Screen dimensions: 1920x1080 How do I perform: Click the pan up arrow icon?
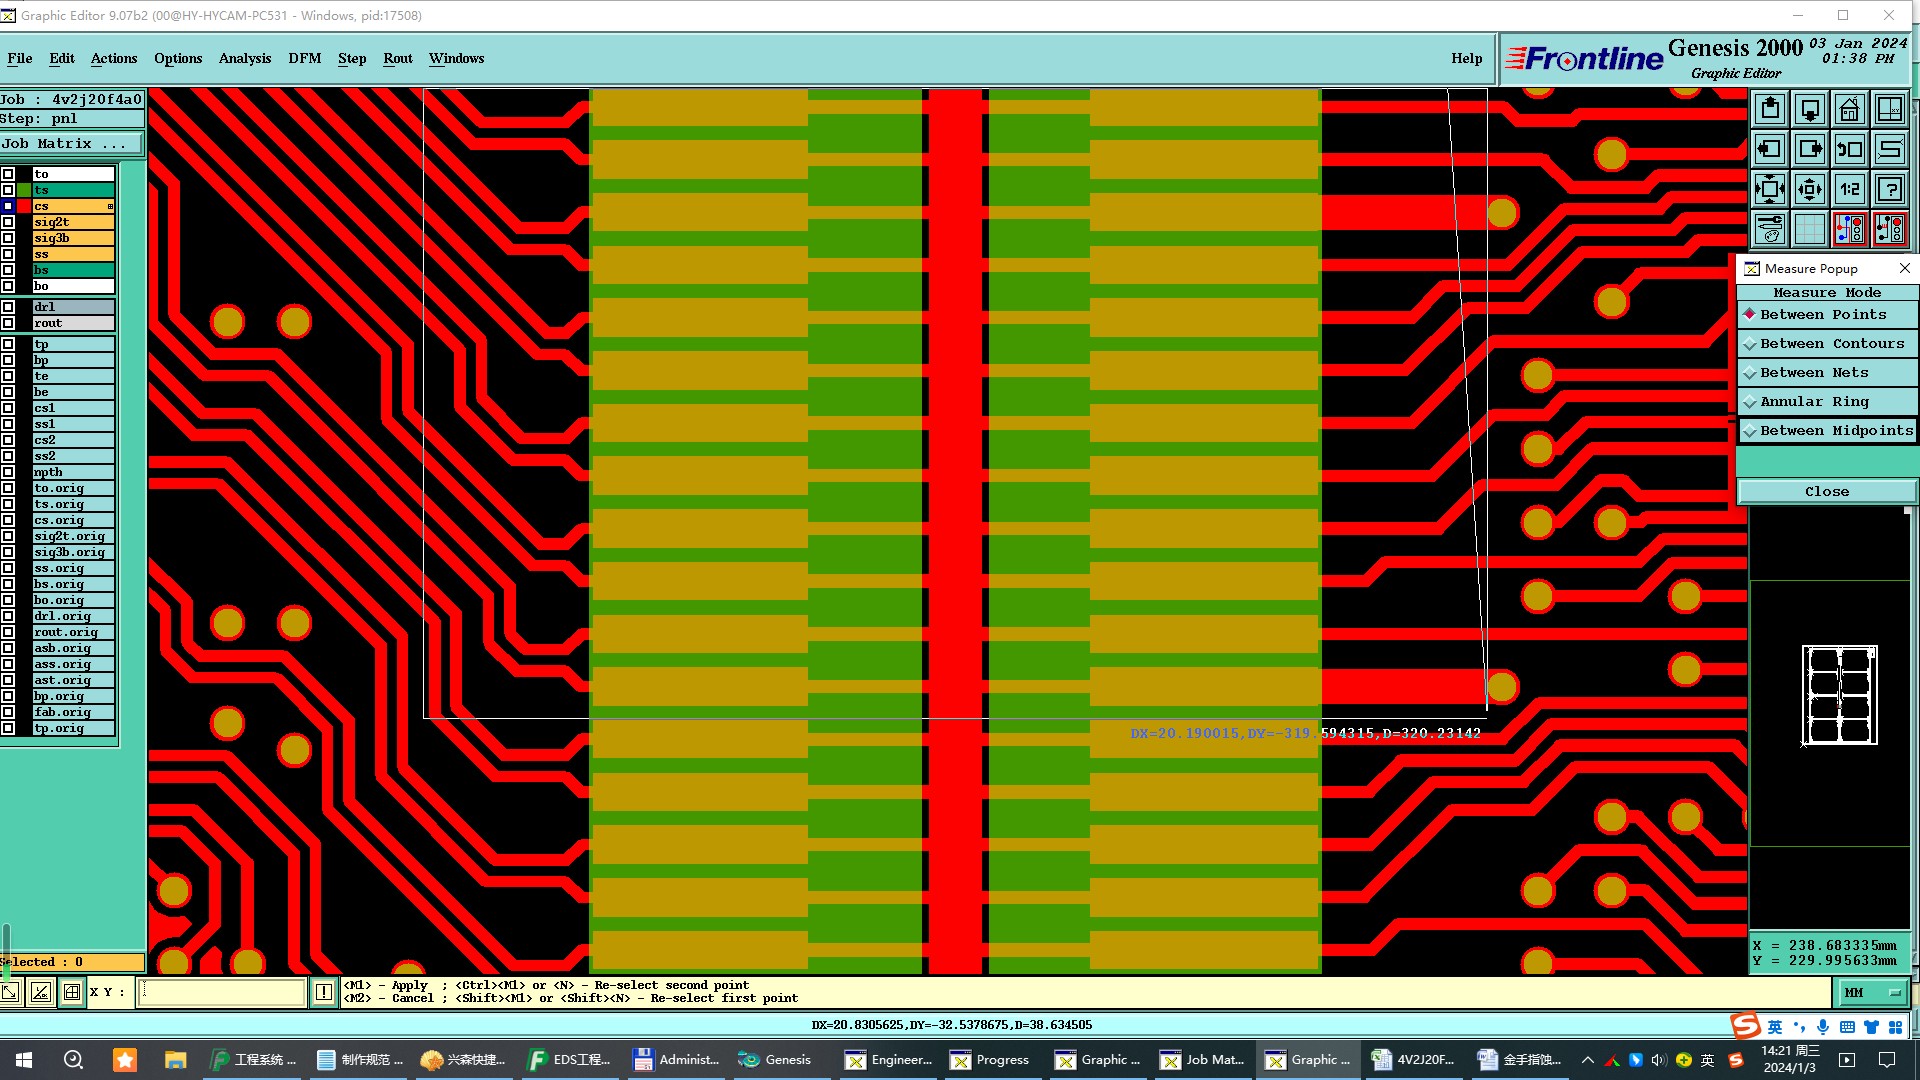1769,109
